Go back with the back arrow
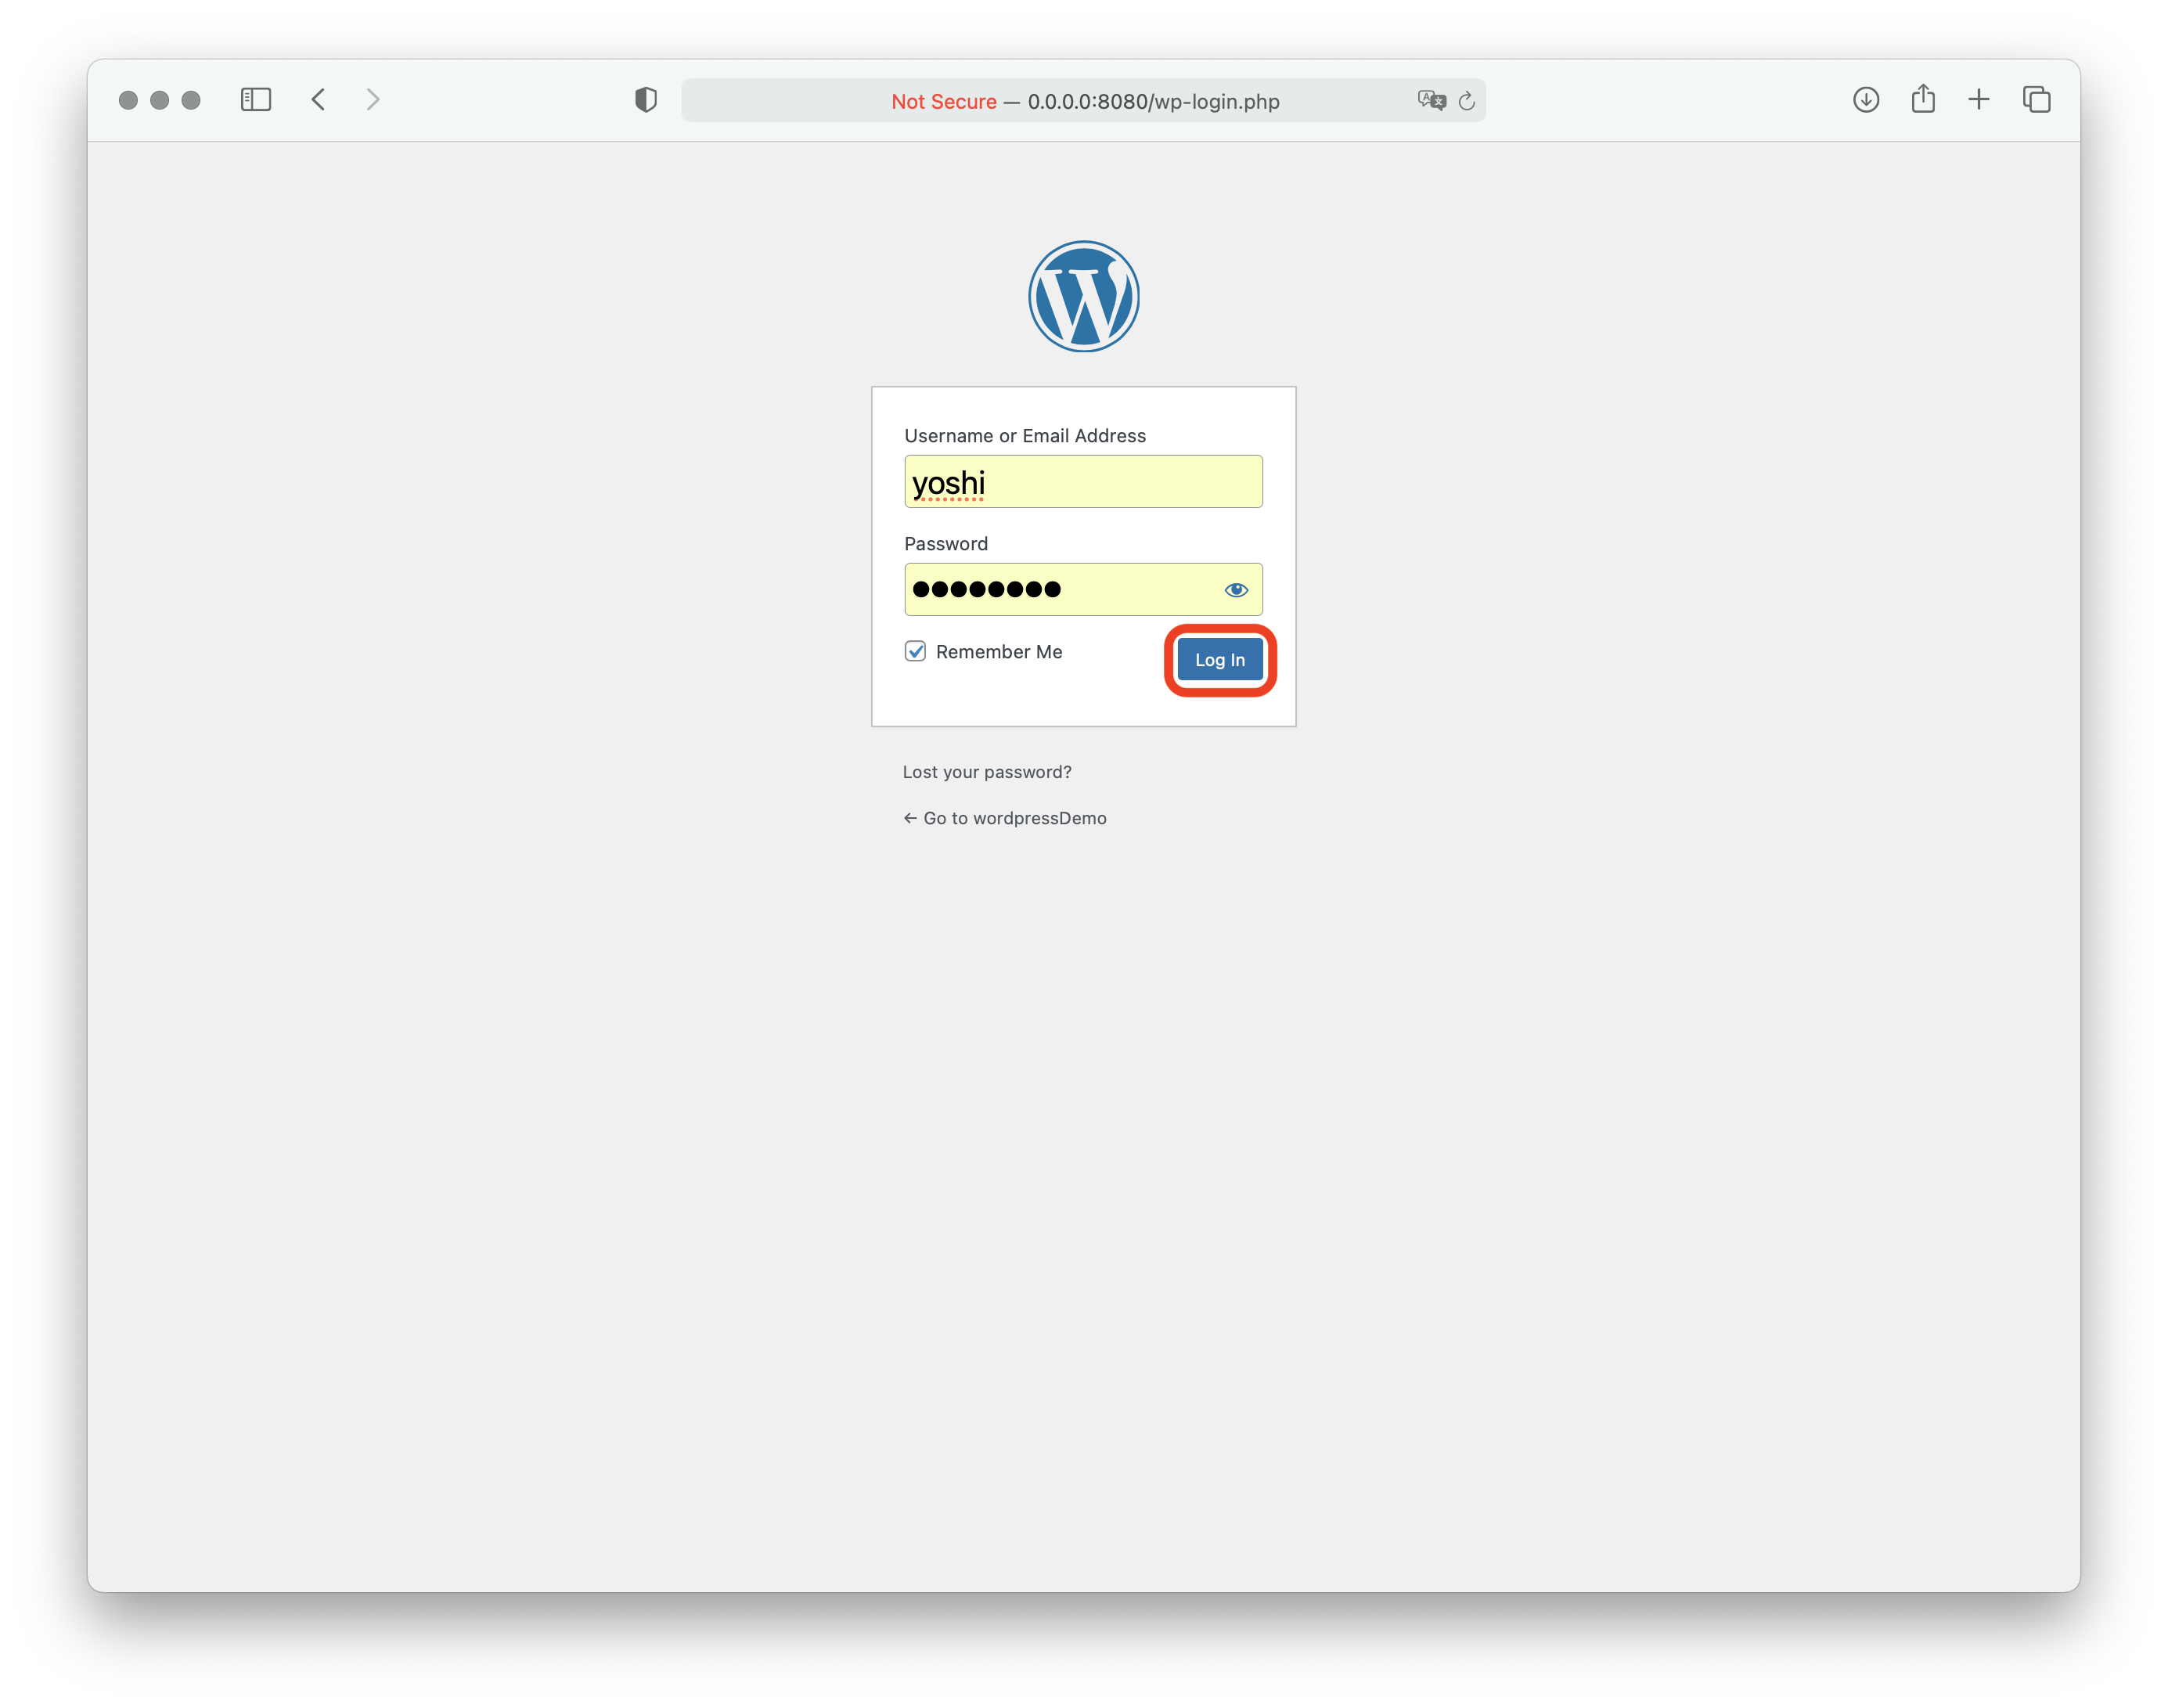The image size is (2168, 1708). click(x=318, y=100)
